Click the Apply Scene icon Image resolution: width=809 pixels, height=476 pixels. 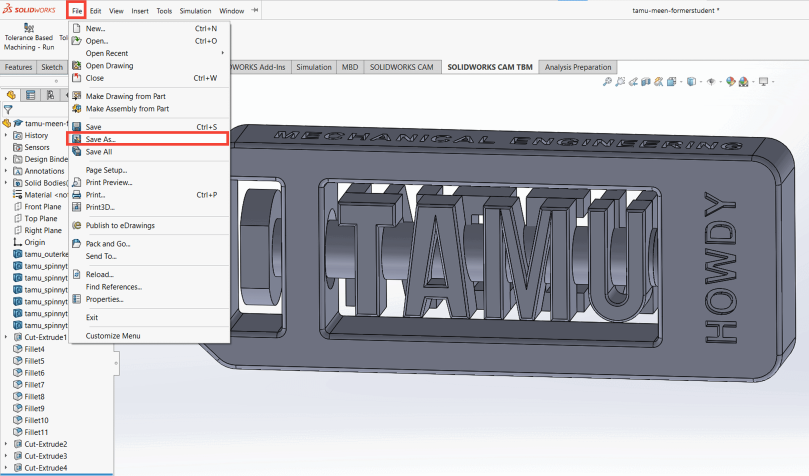(743, 81)
